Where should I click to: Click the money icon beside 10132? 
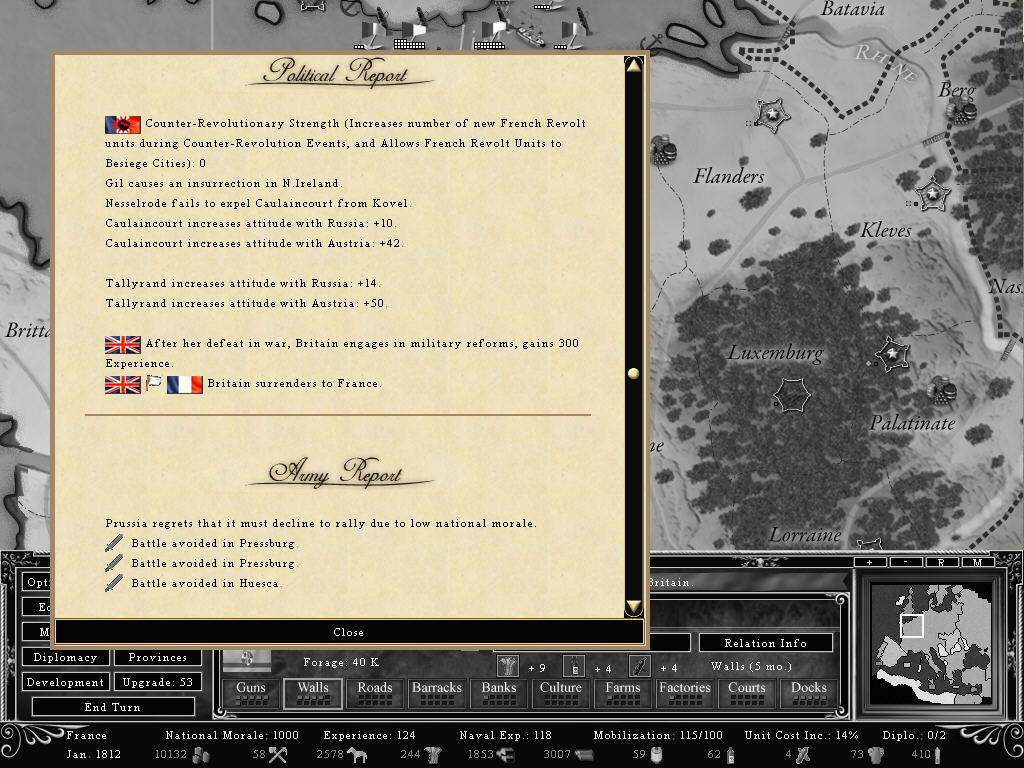pos(200,755)
